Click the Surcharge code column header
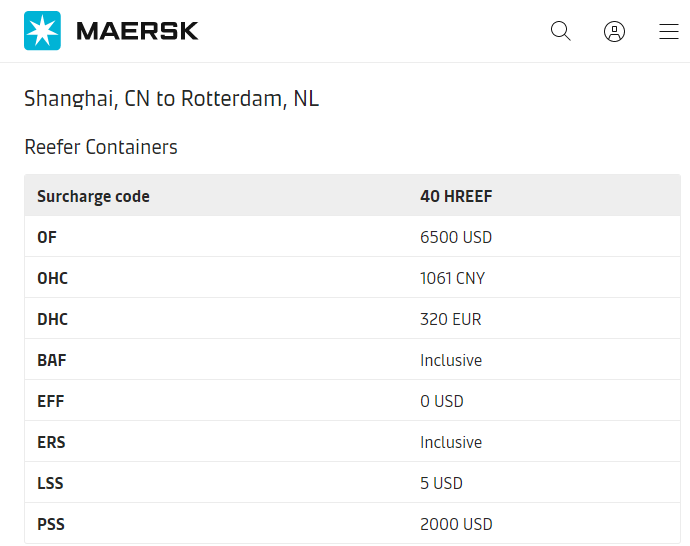 [93, 196]
